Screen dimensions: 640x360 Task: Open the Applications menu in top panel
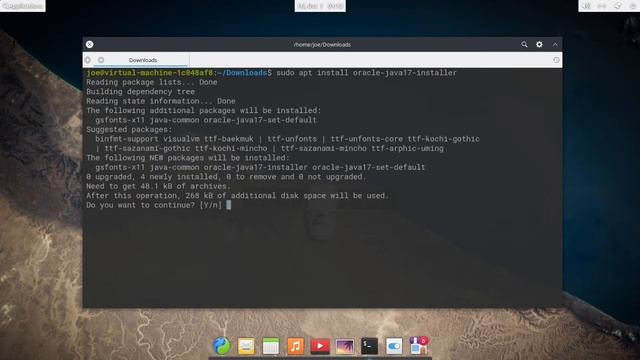click(x=22, y=6)
